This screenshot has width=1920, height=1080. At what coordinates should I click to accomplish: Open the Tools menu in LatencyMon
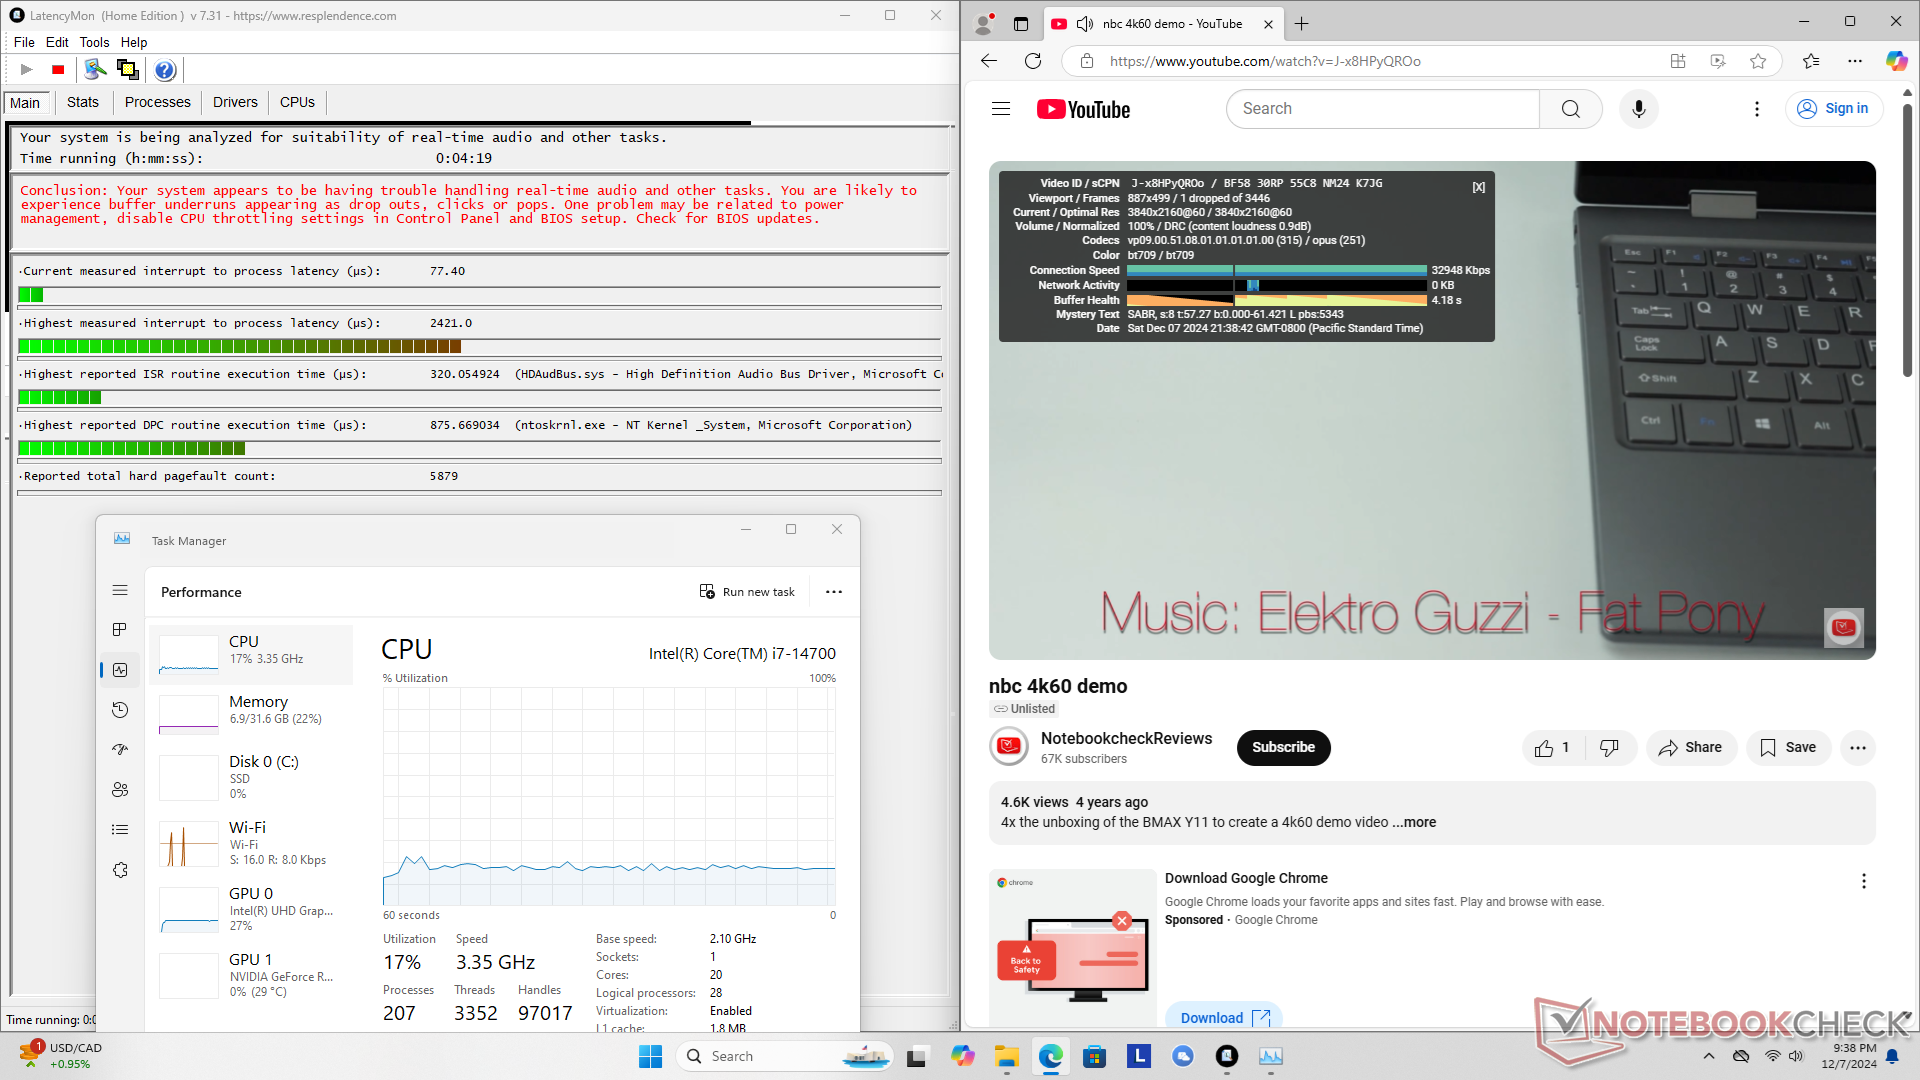point(94,42)
